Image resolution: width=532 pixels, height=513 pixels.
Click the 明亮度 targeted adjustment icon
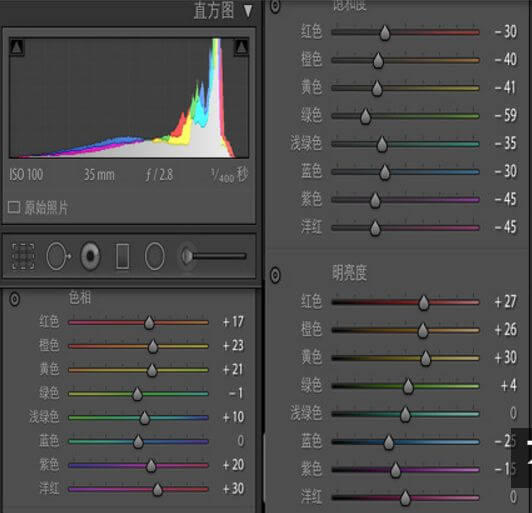(275, 274)
